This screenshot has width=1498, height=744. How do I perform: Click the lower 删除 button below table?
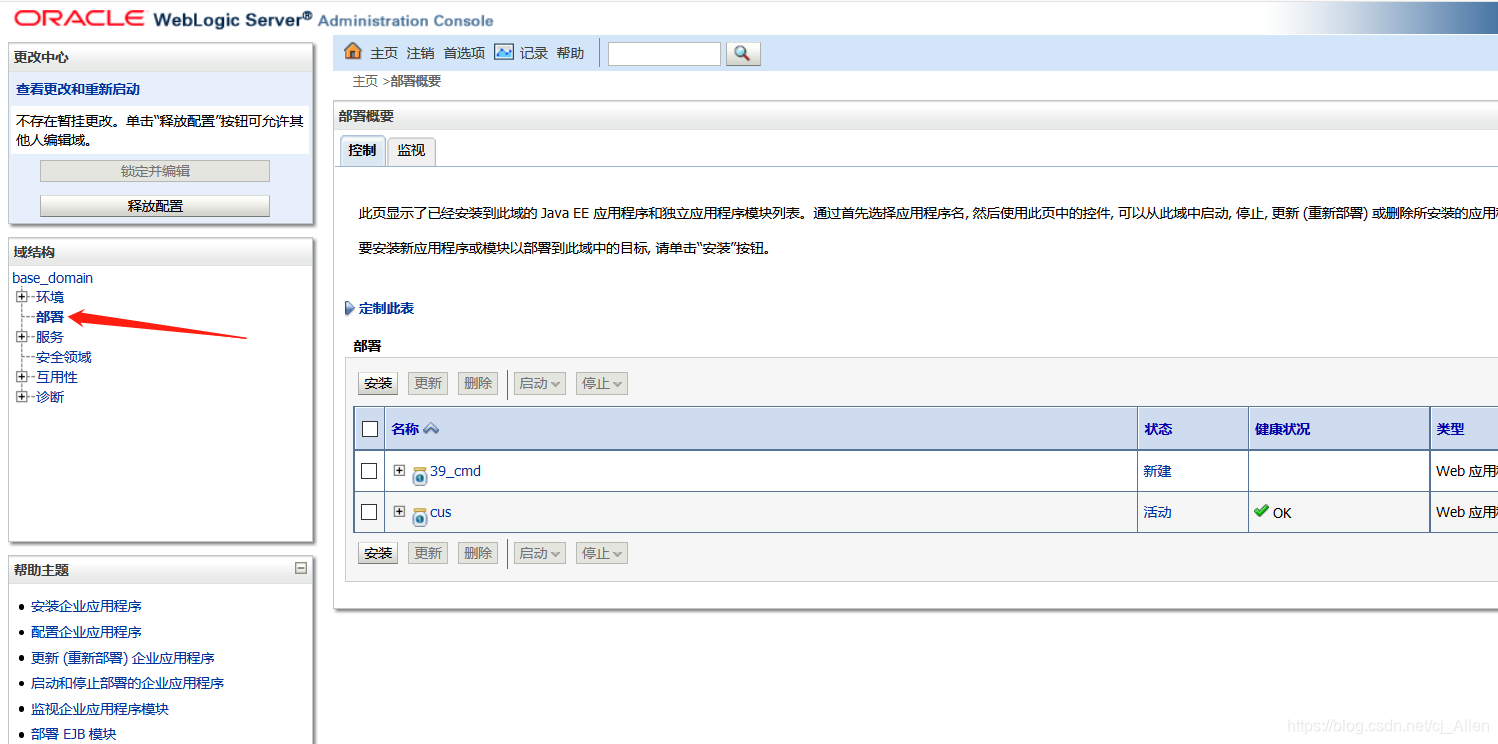click(x=478, y=553)
